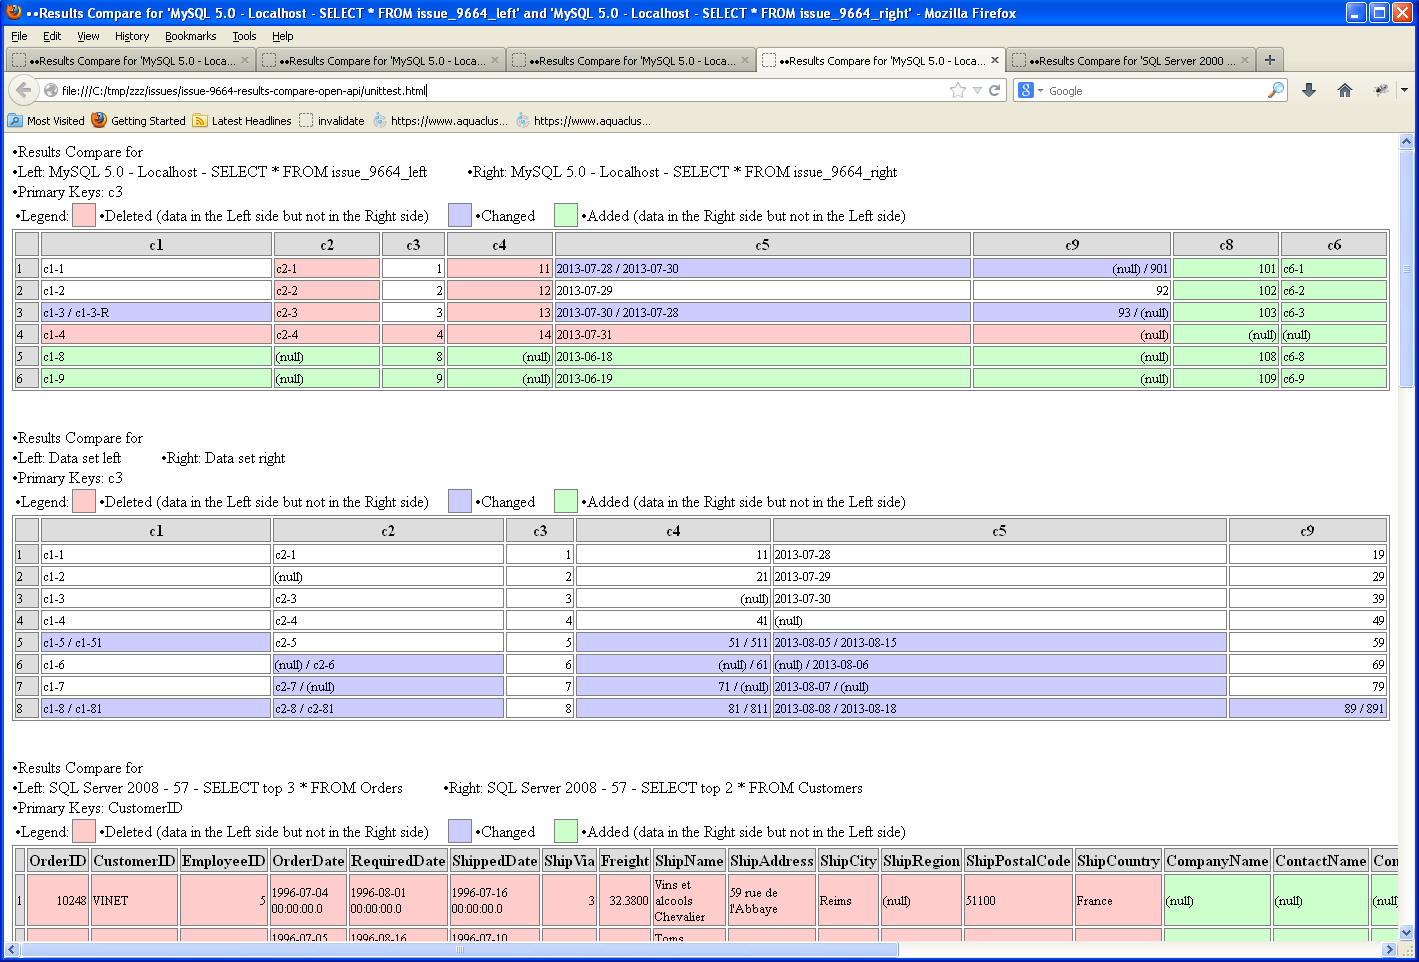Viewport: 1419px width, 962px height.
Task: Open the Downloads arrow icon
Action: (x=1309, y=90)
